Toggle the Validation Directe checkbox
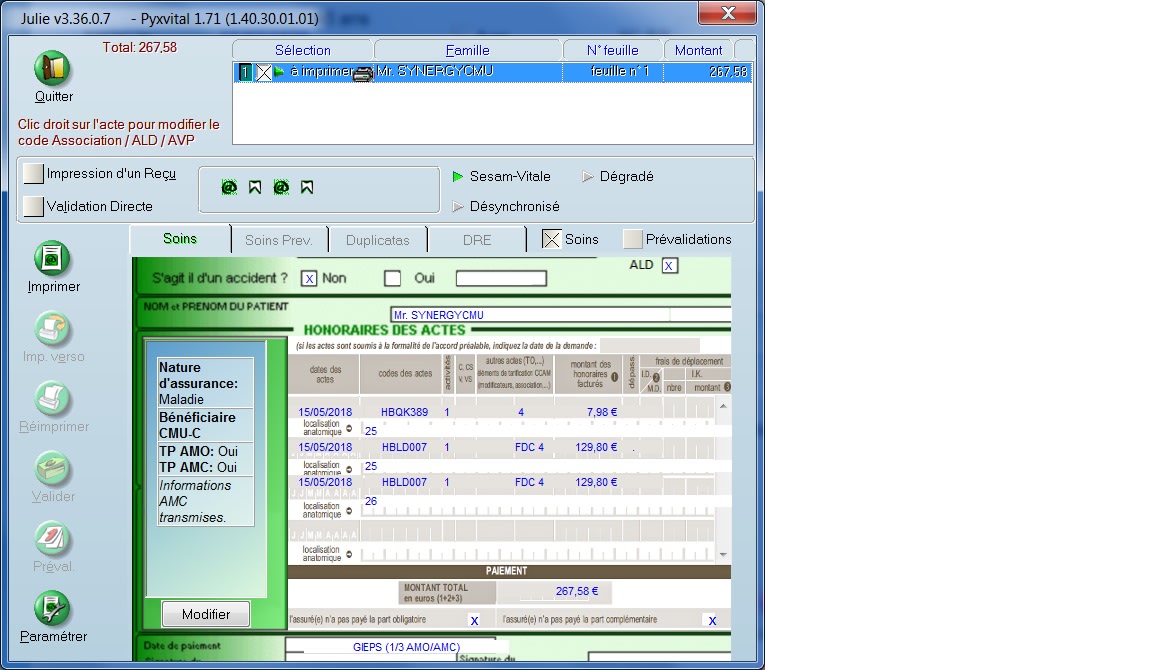The image size is (1152, 670). (x=34, y=207)
